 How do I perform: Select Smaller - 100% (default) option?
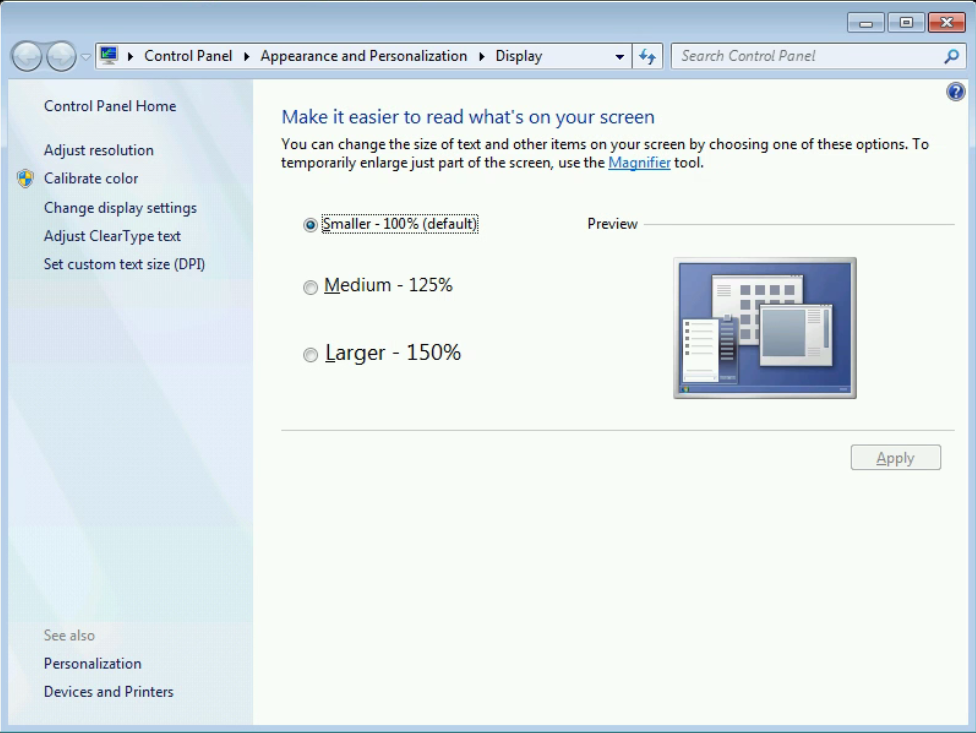pos(390,224)
